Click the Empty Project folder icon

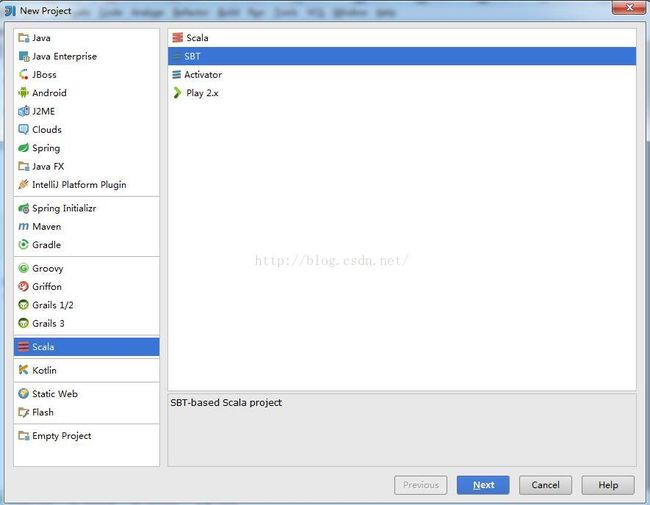tap(24, 436)
